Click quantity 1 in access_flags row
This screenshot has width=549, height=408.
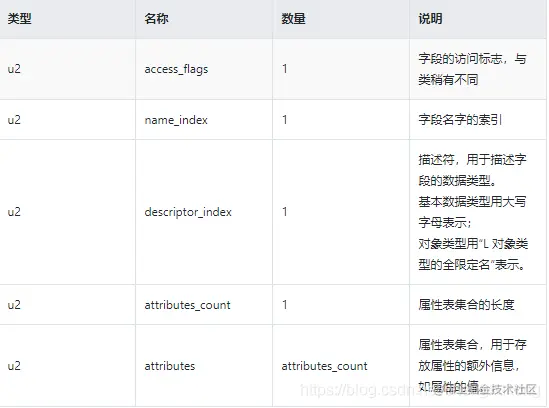[285, 69]
